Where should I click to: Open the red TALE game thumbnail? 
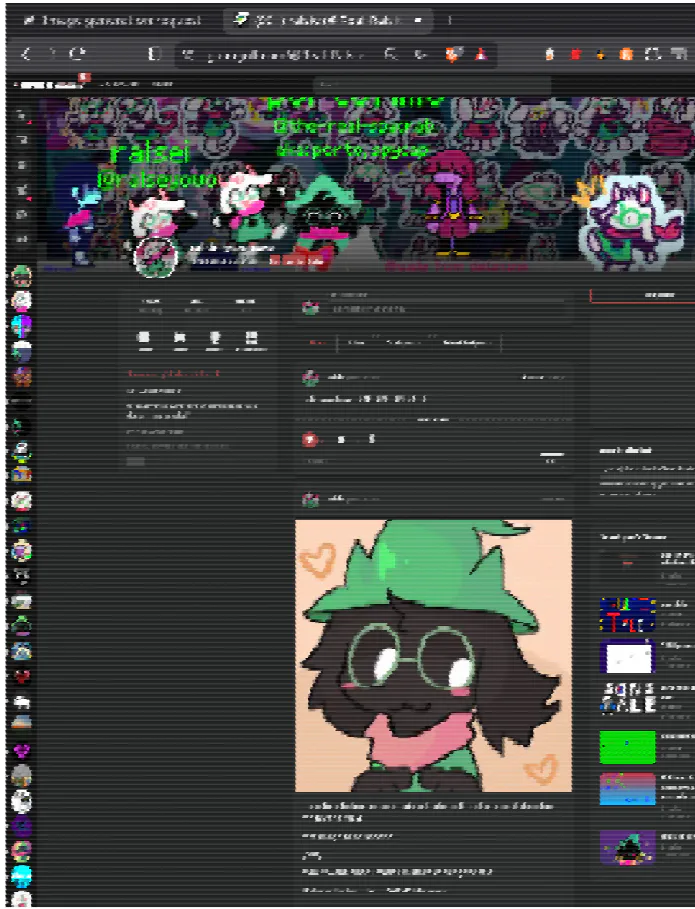[627, 615]
